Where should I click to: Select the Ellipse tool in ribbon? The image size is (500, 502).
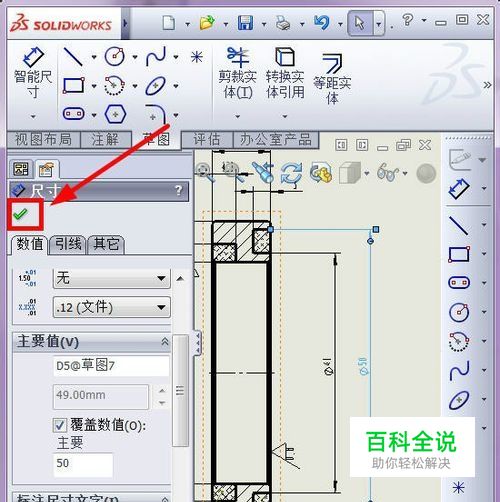[156, 86]
